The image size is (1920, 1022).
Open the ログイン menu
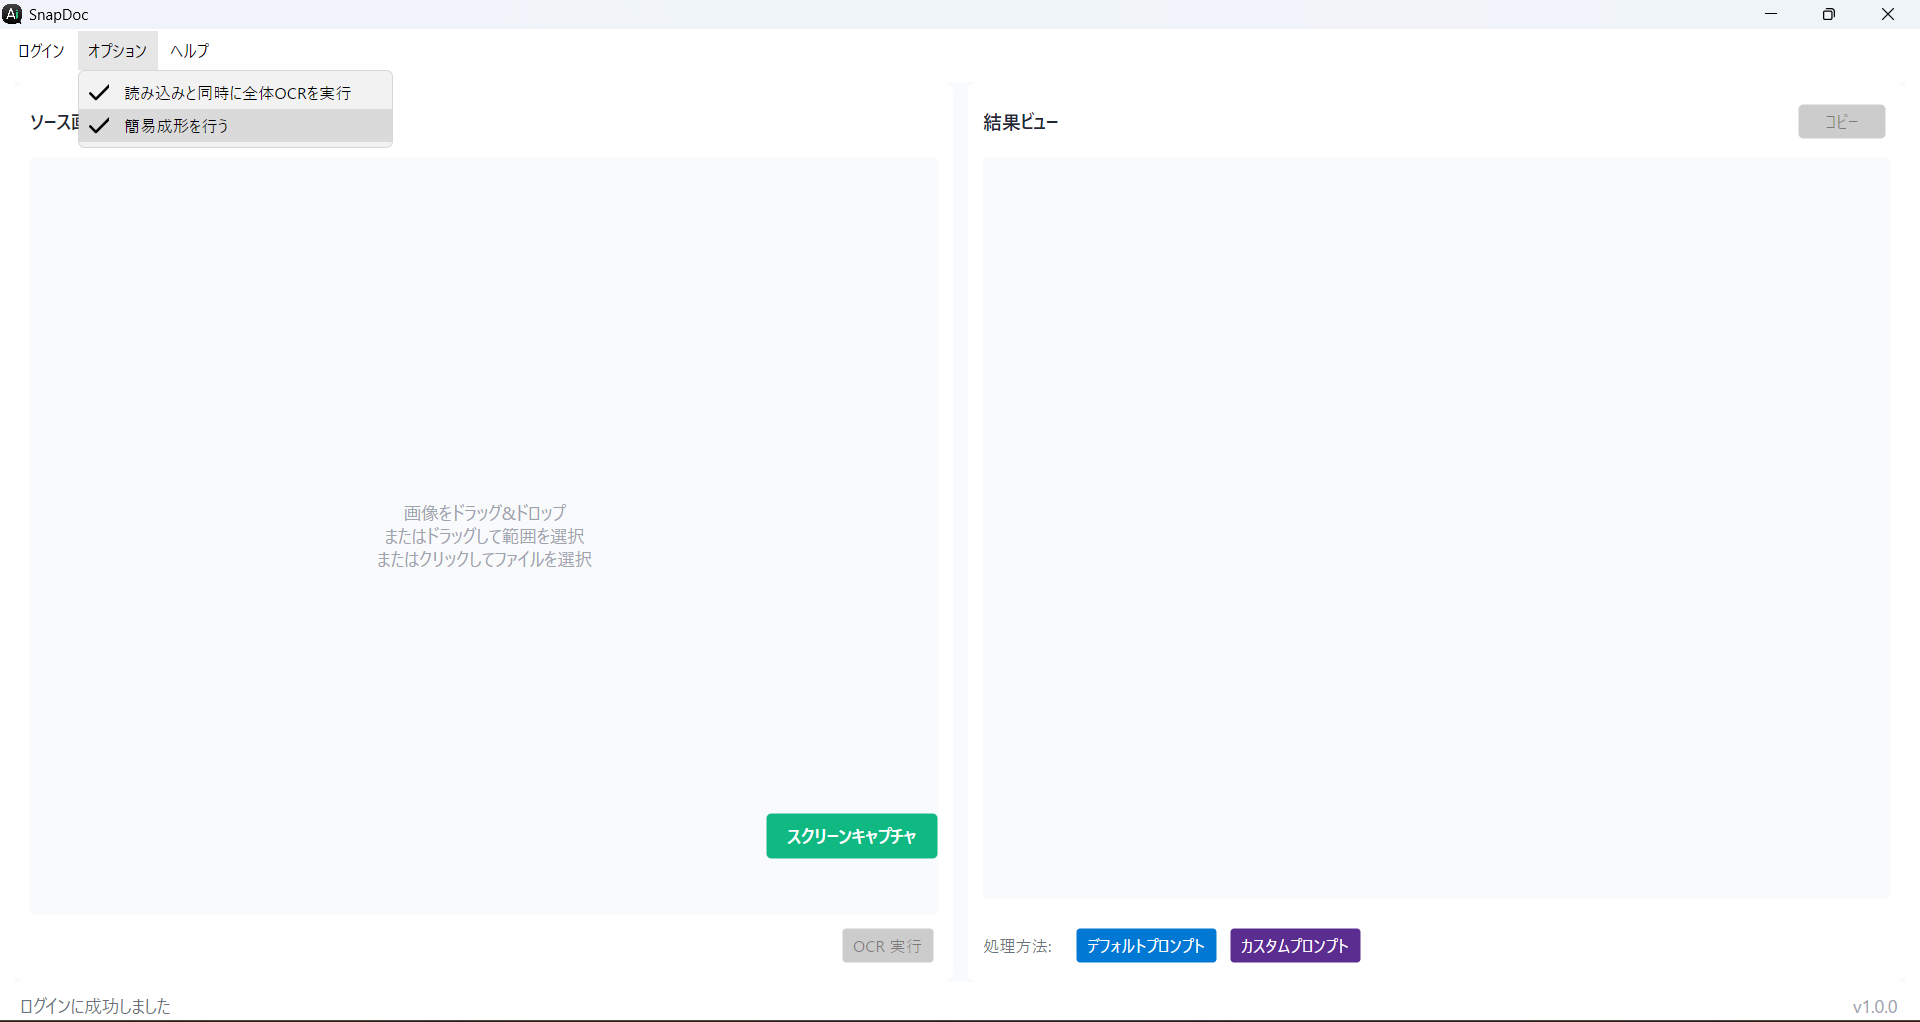point(41,51)
